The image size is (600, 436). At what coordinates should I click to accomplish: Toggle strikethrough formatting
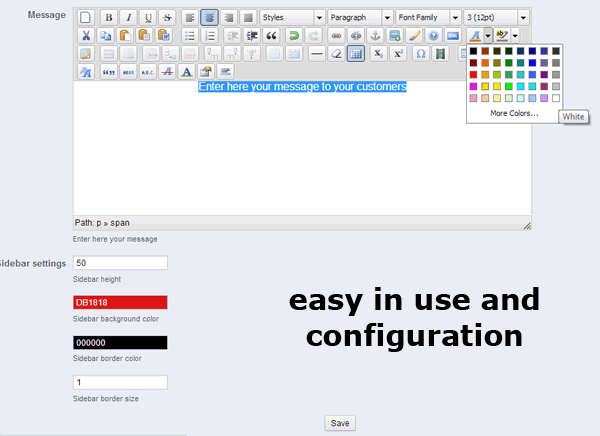167,18
